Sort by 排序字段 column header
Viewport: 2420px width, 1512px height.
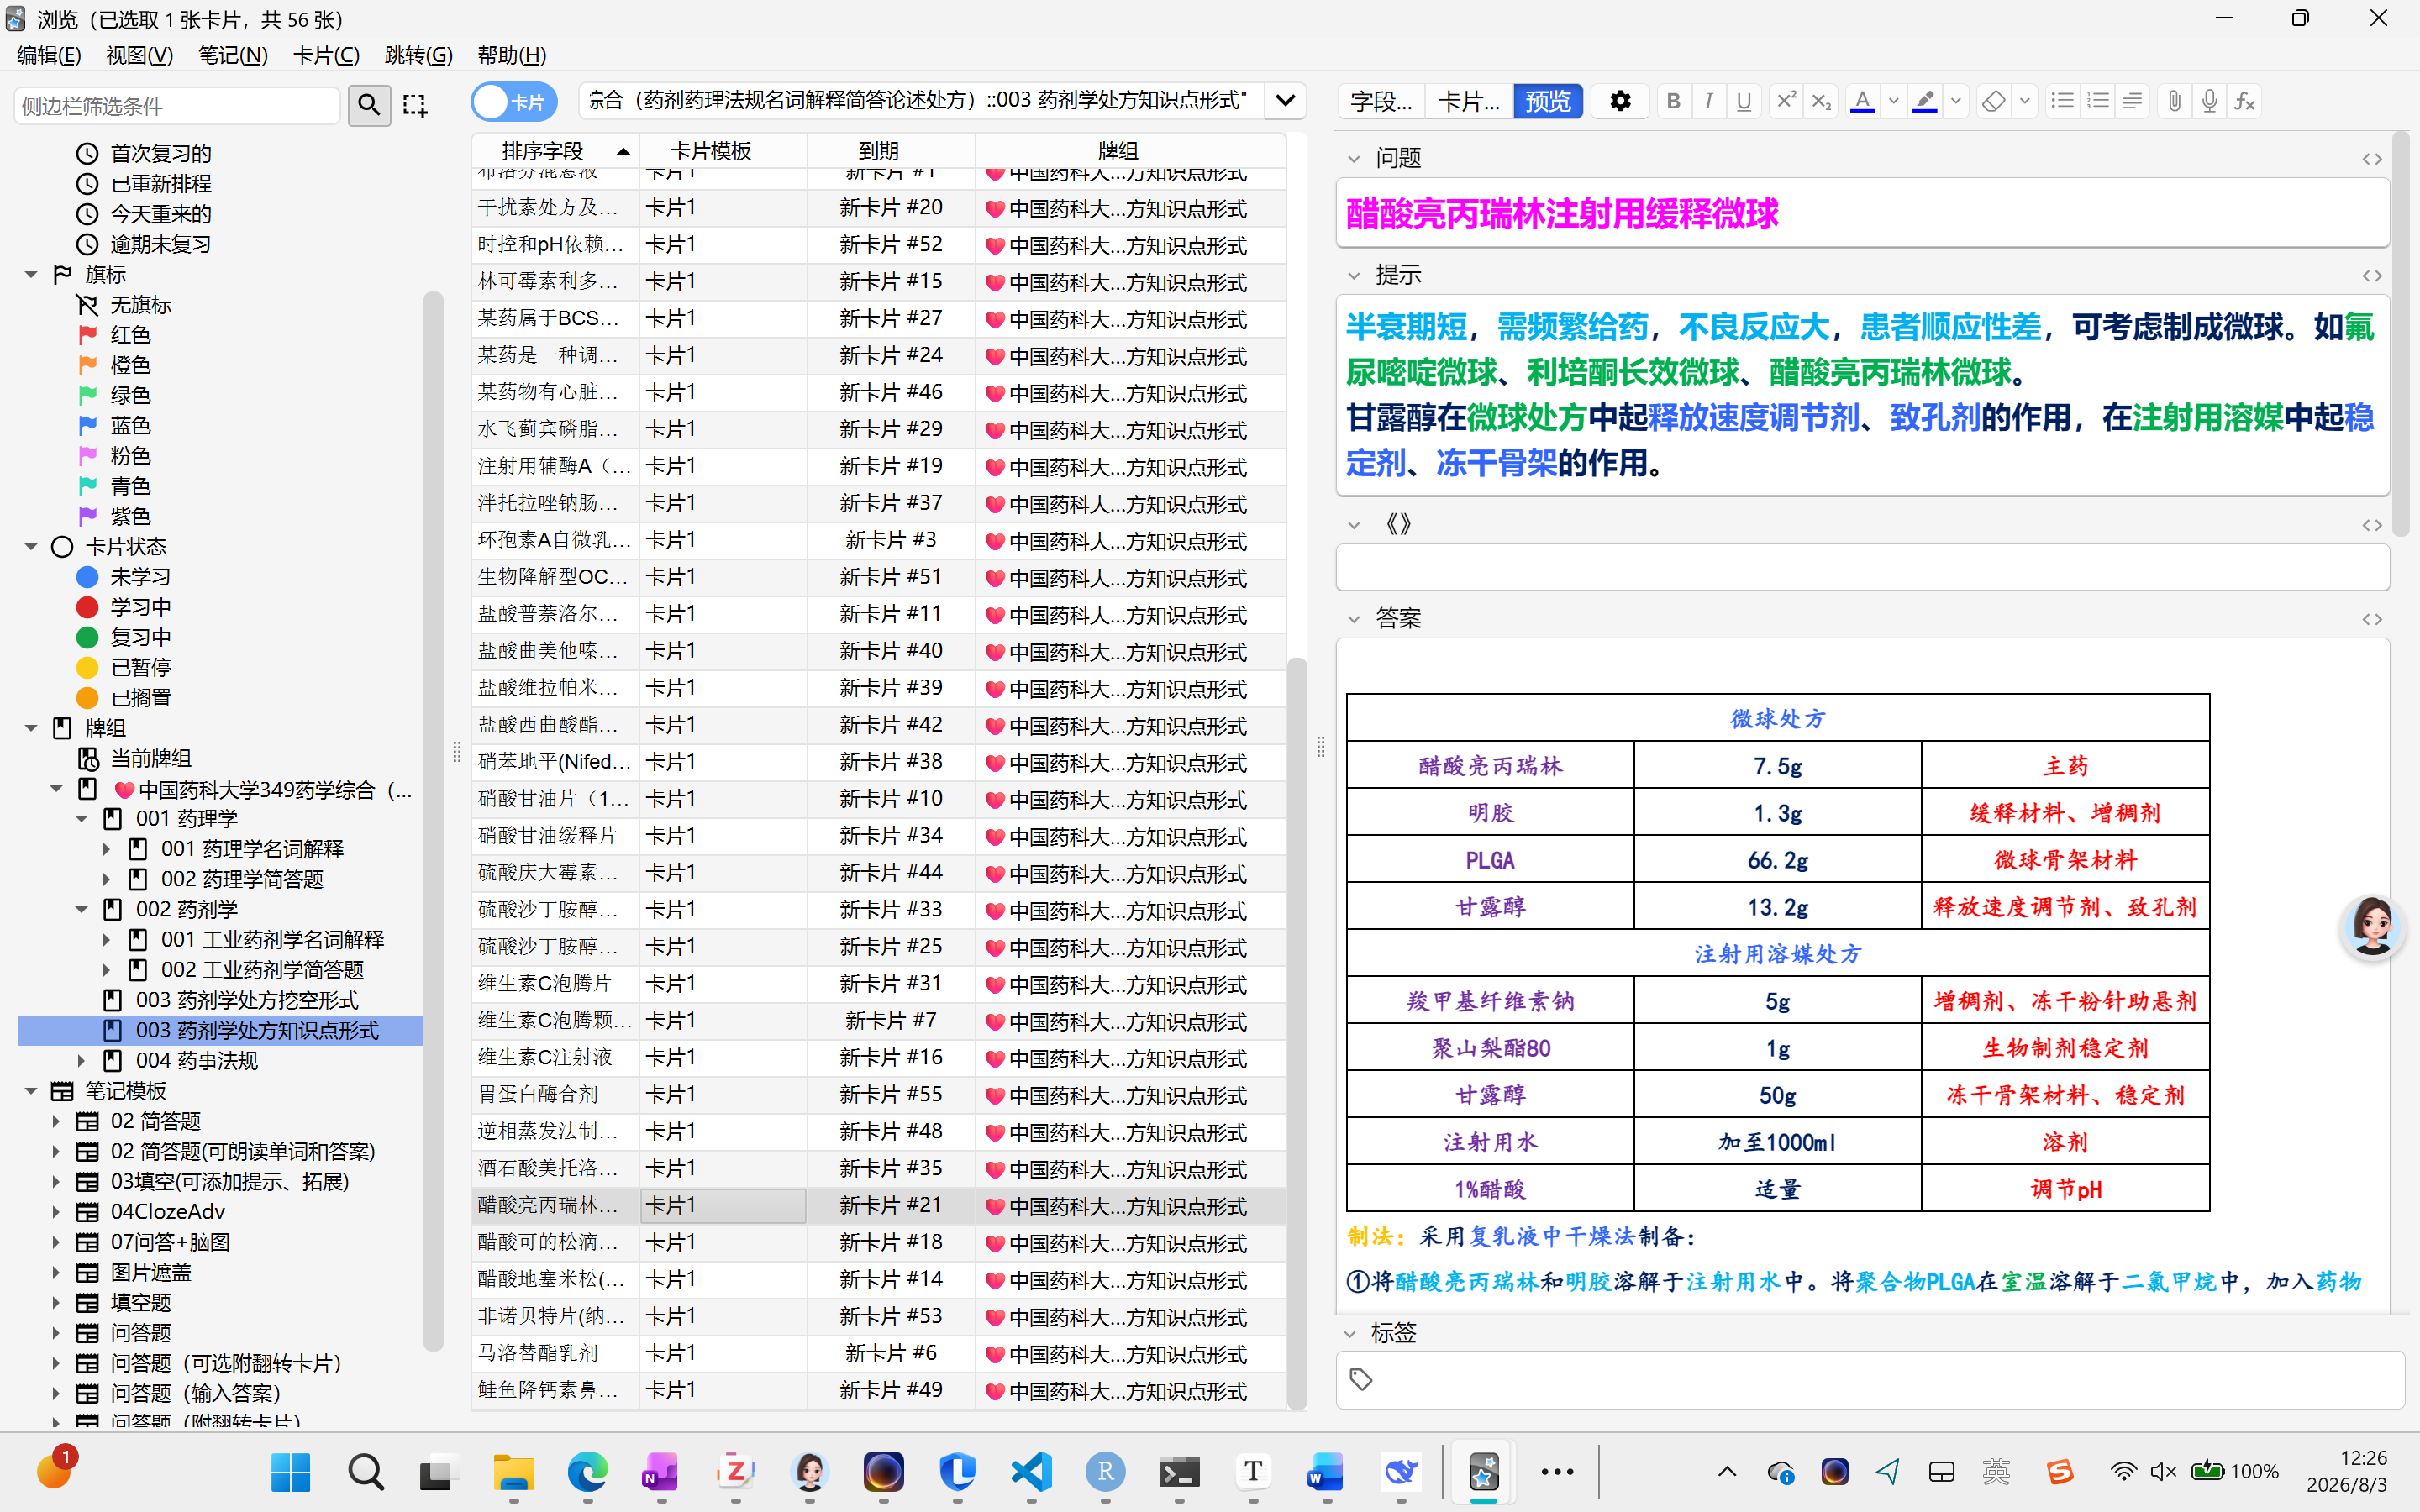[x=555, y=151]
